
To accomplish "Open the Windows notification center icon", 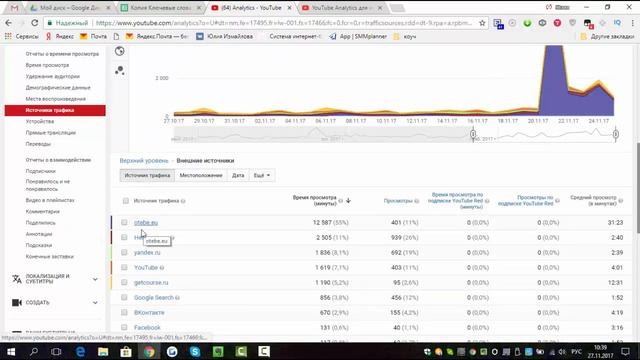I will pos(625,351).
